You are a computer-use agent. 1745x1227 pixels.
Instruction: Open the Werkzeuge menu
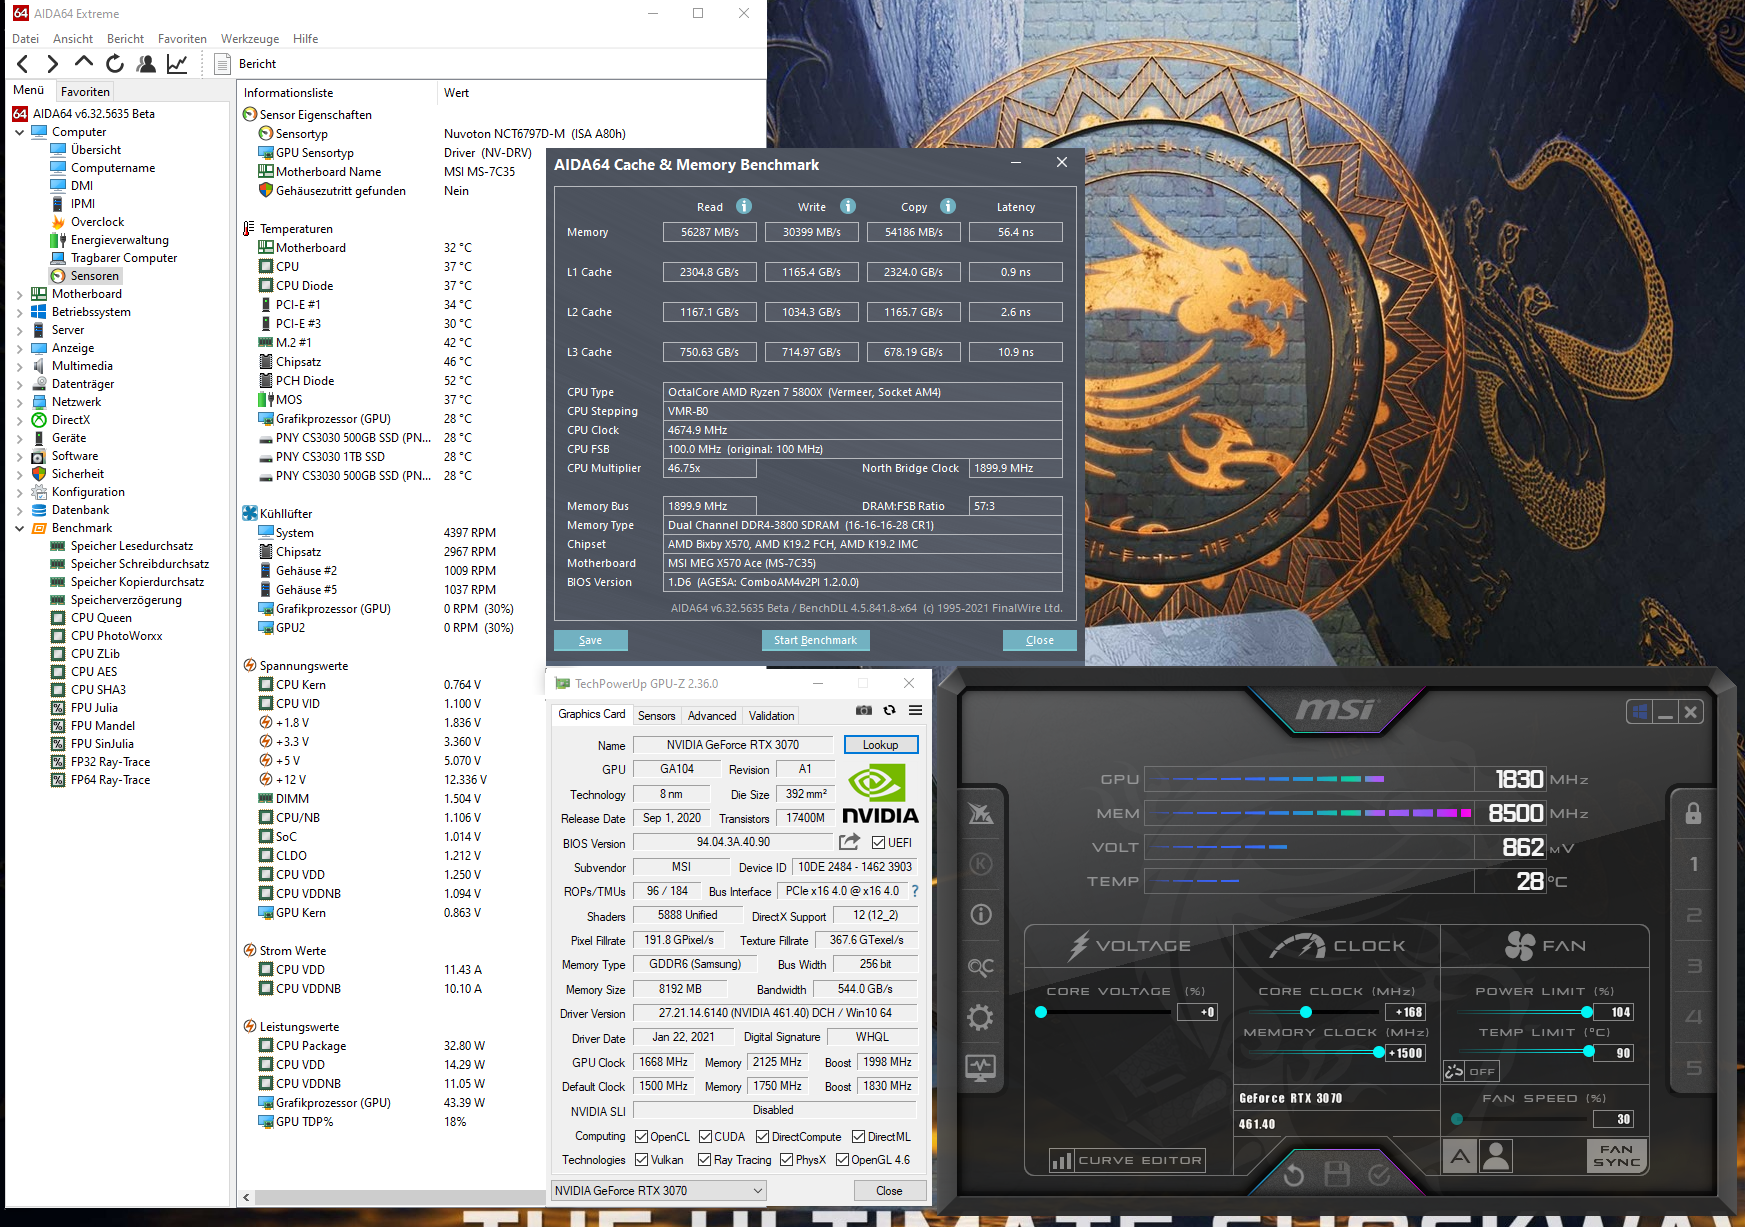(x=250, y=39)
